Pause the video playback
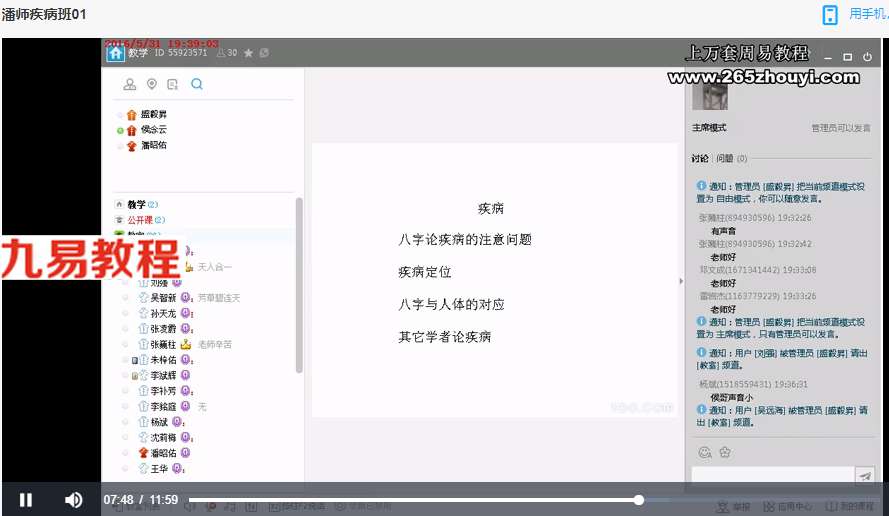This screenshot has height=516, width=889. [26, 500]
